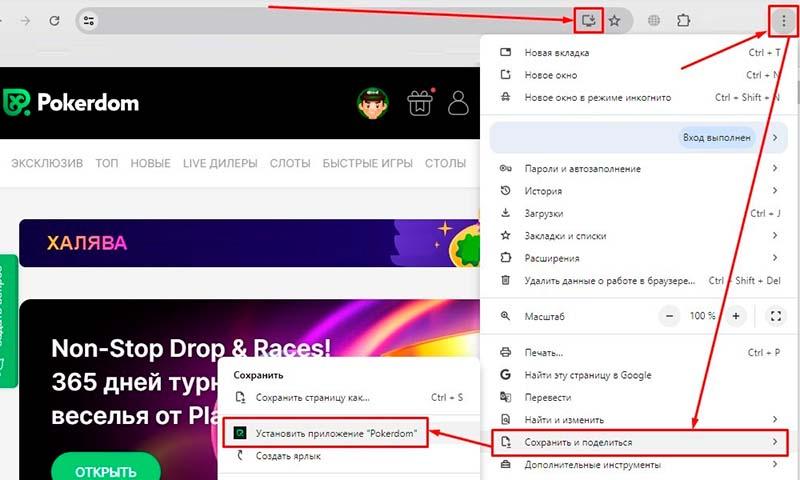Click the dealer avatar icon in Pokerdom header
The image size is (800, 480).
(373, 104)
